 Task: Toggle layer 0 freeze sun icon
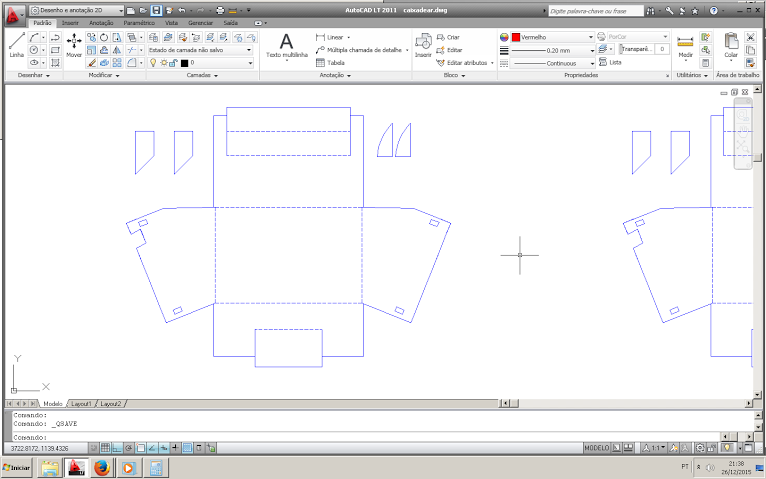click(164, 62)
